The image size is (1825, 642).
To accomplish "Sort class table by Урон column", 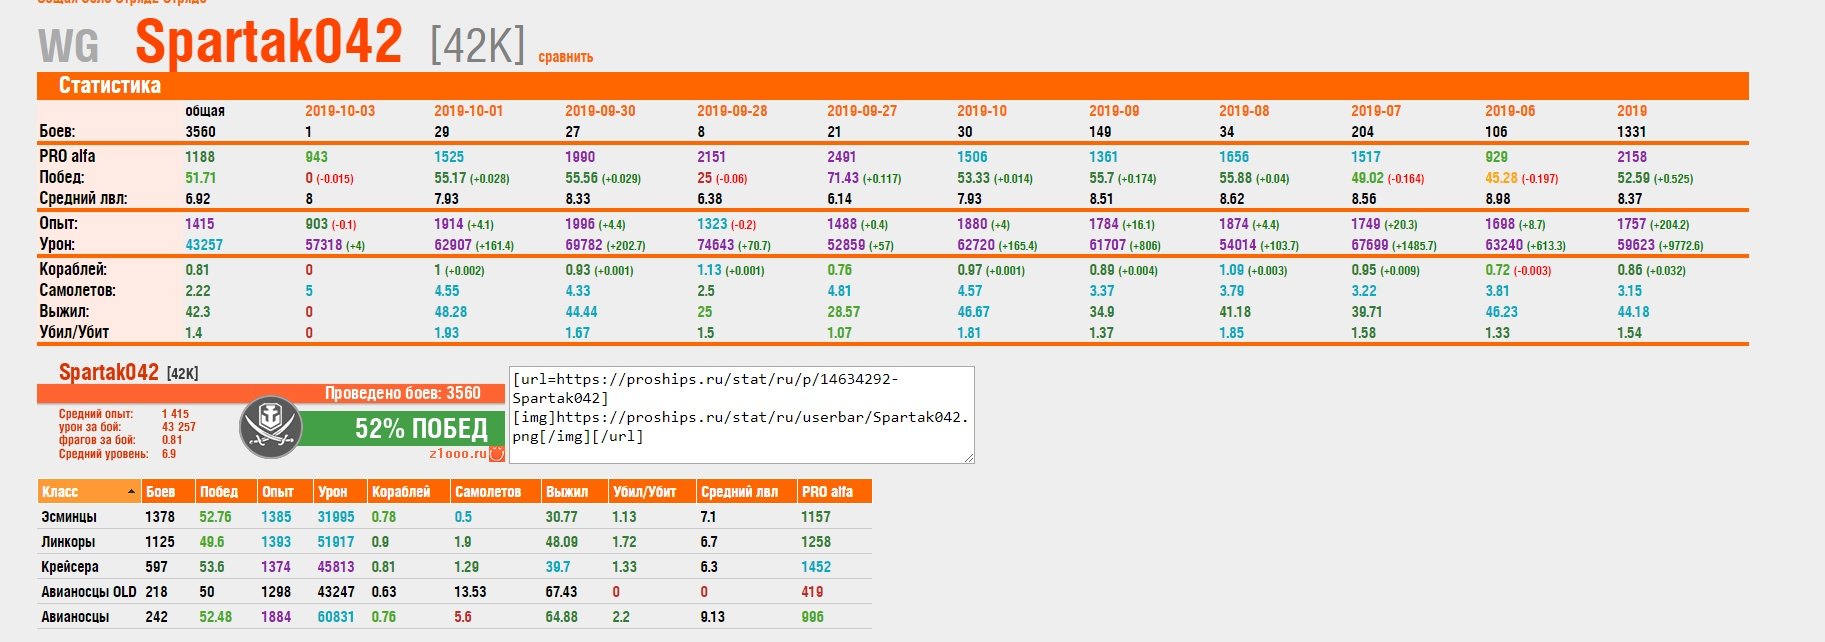I will pos(340,491).
